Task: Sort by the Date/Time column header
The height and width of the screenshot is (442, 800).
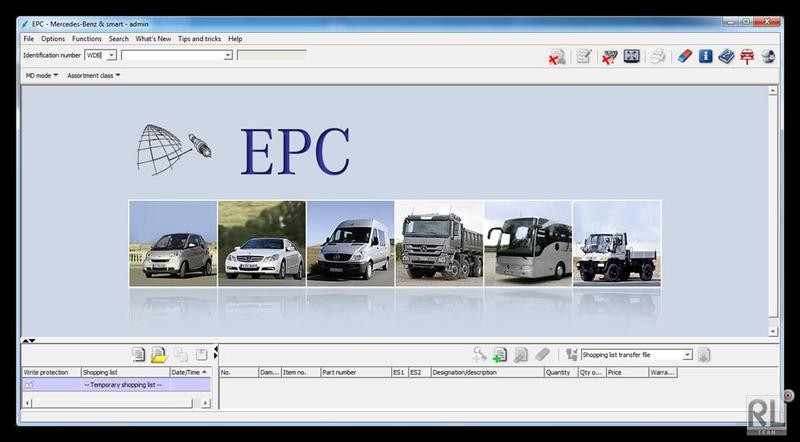Action: pos(190,373)
